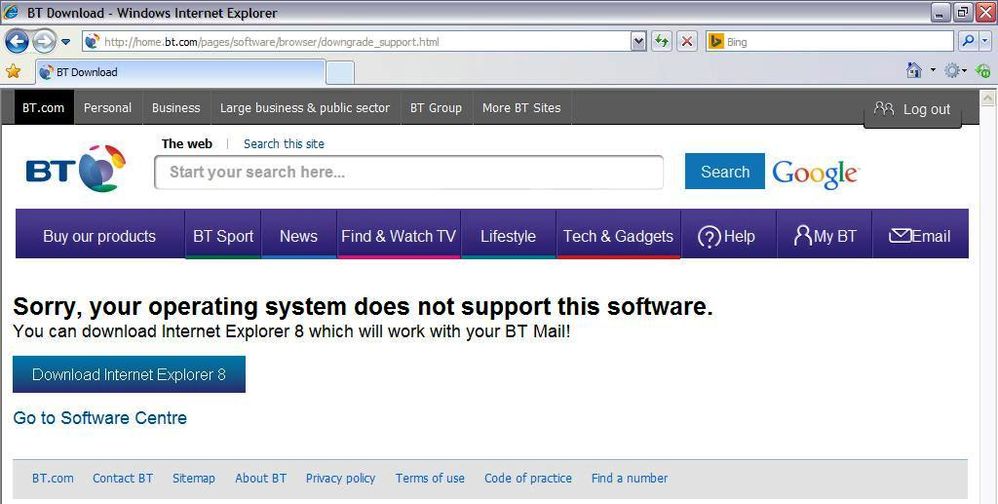The width and height of the screenshot is (998, 504).
Task: Click the blue Search button
Action: [x=725, y=171]
